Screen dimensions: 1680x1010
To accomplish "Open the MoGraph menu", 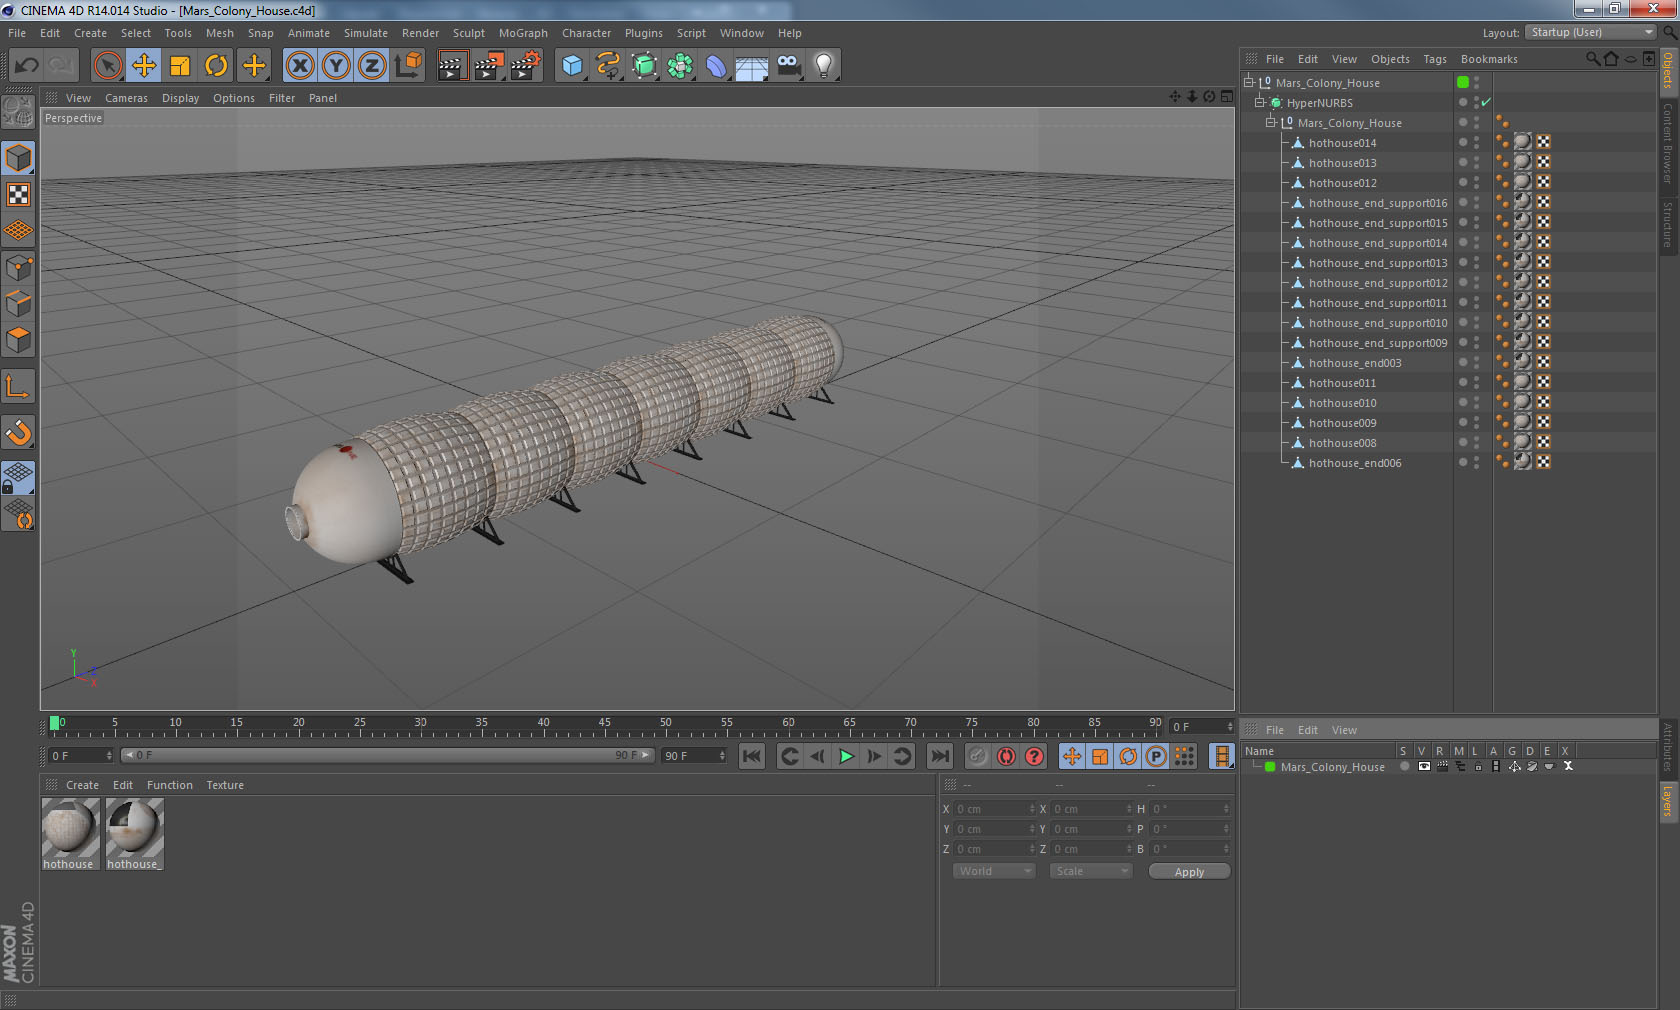I will [523, 33].
